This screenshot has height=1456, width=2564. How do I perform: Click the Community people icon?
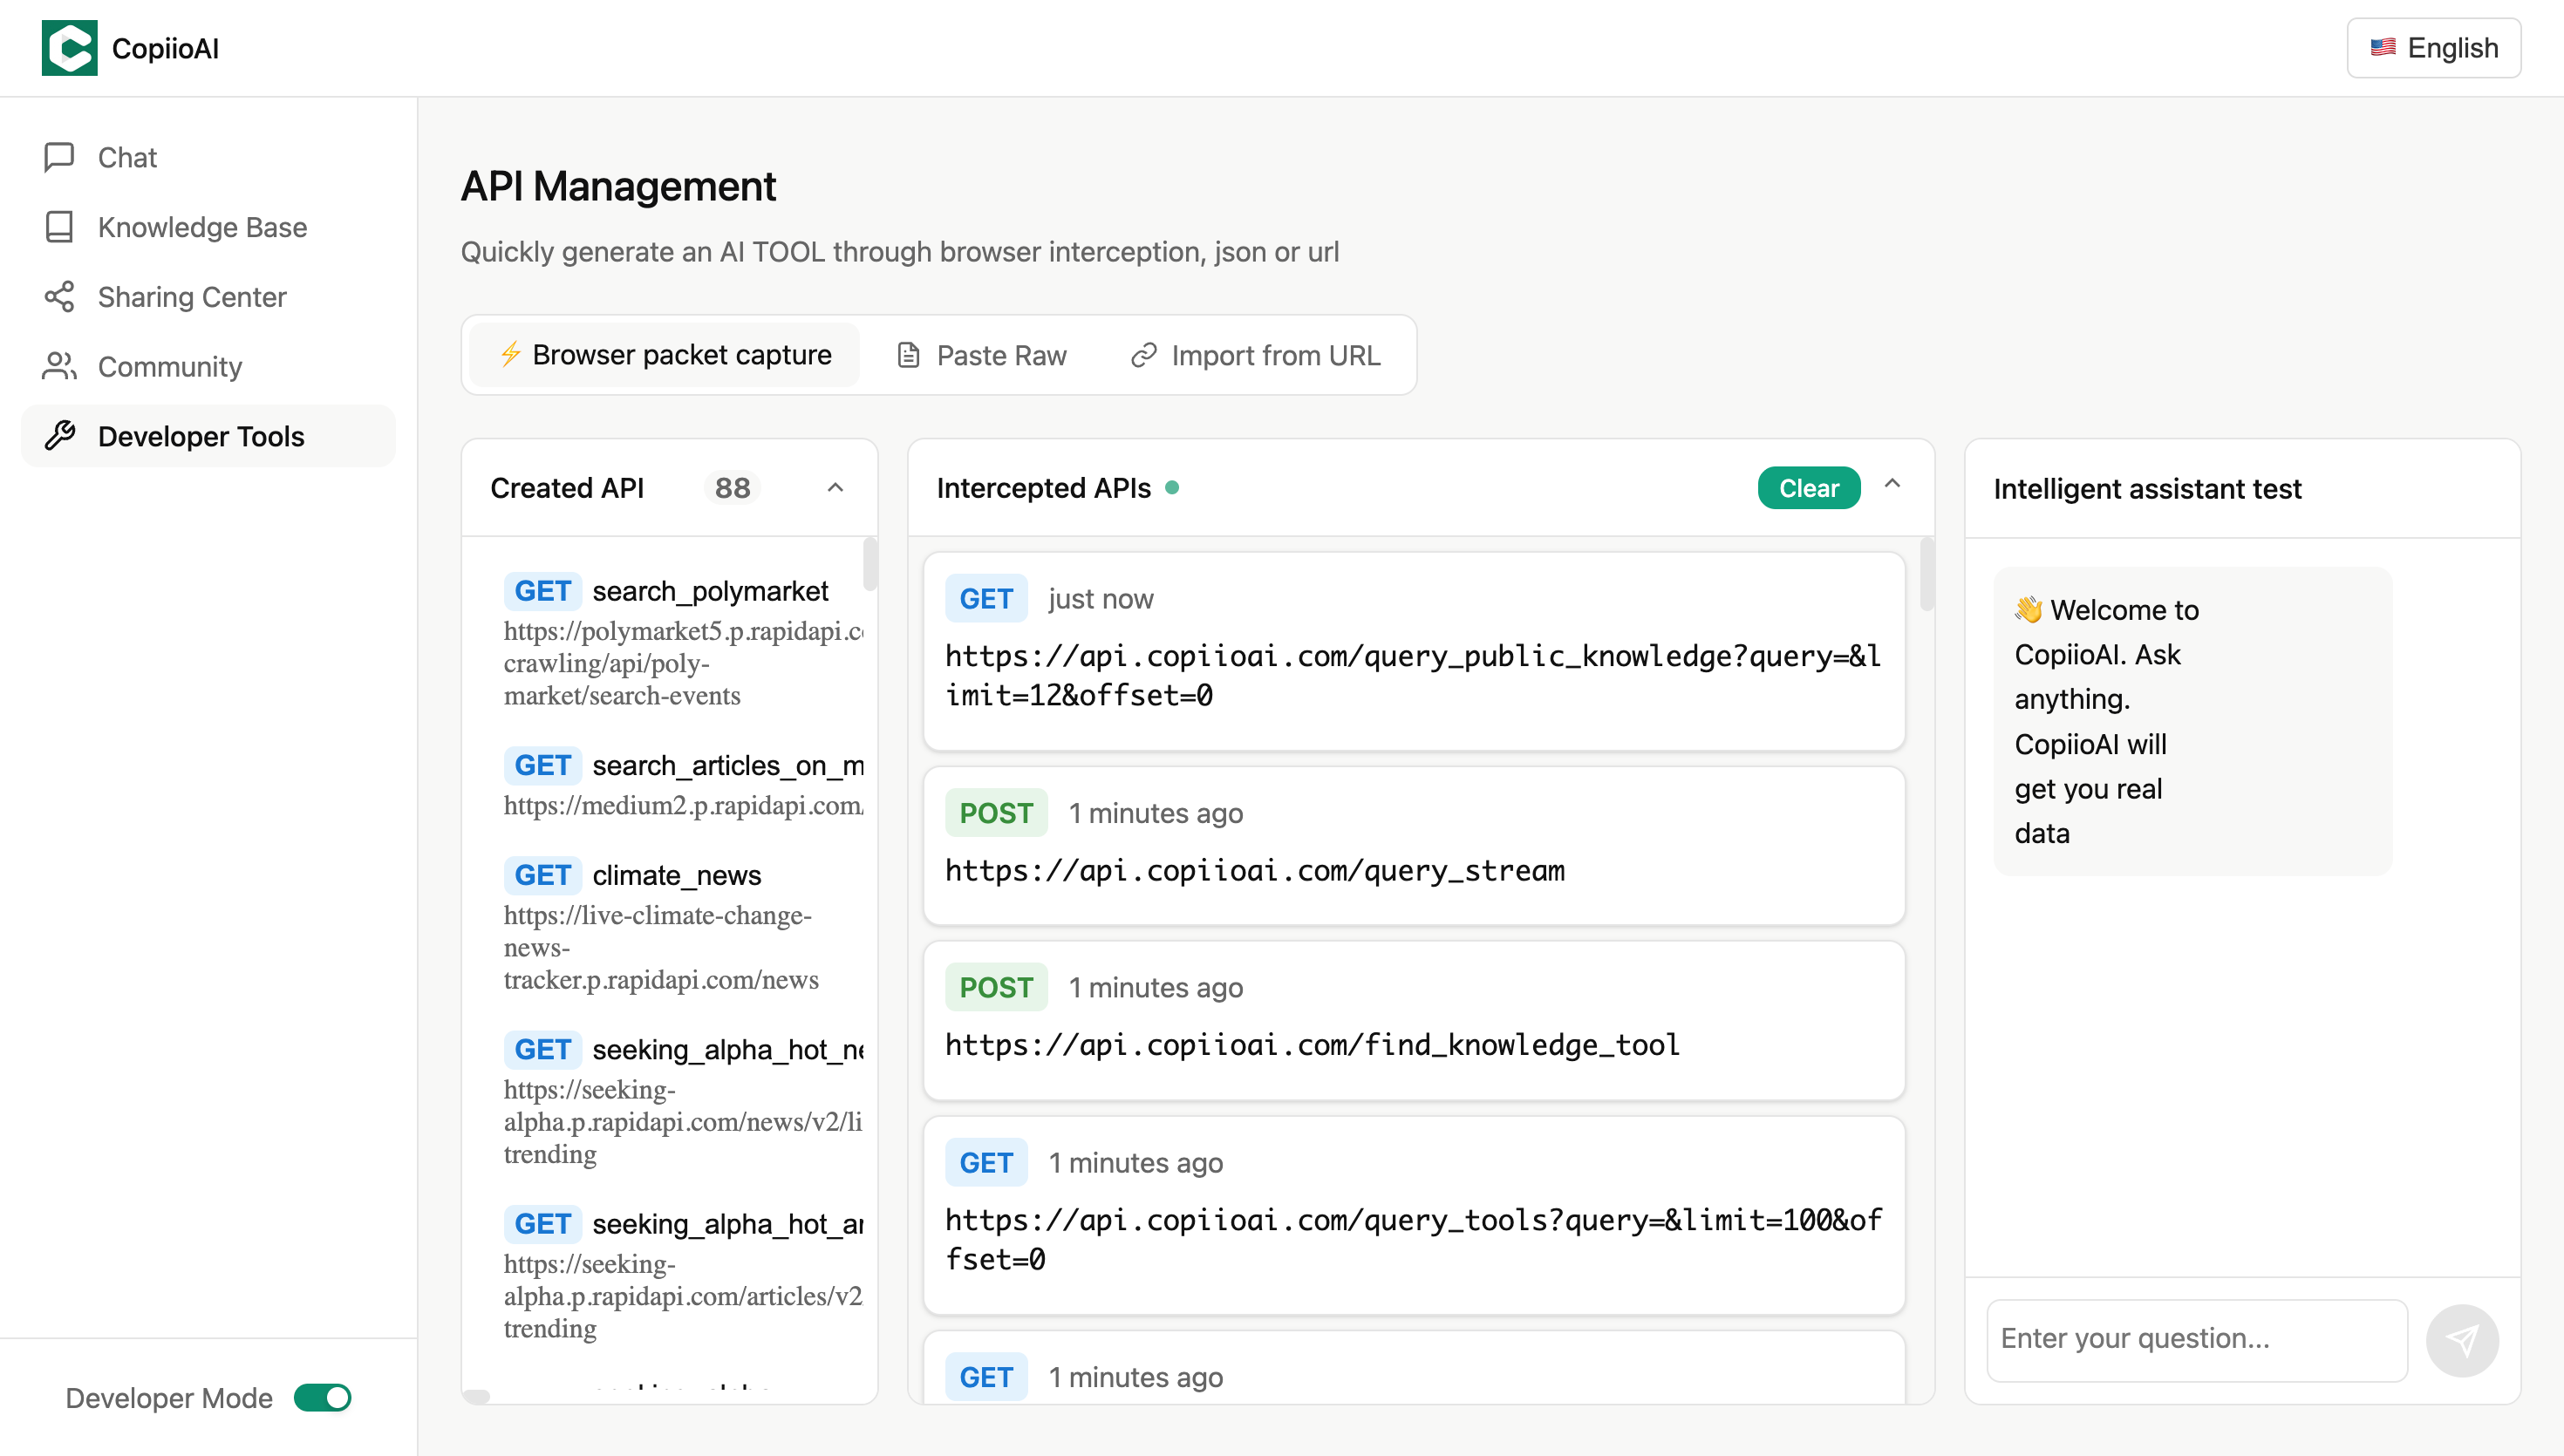click(59, 367)
